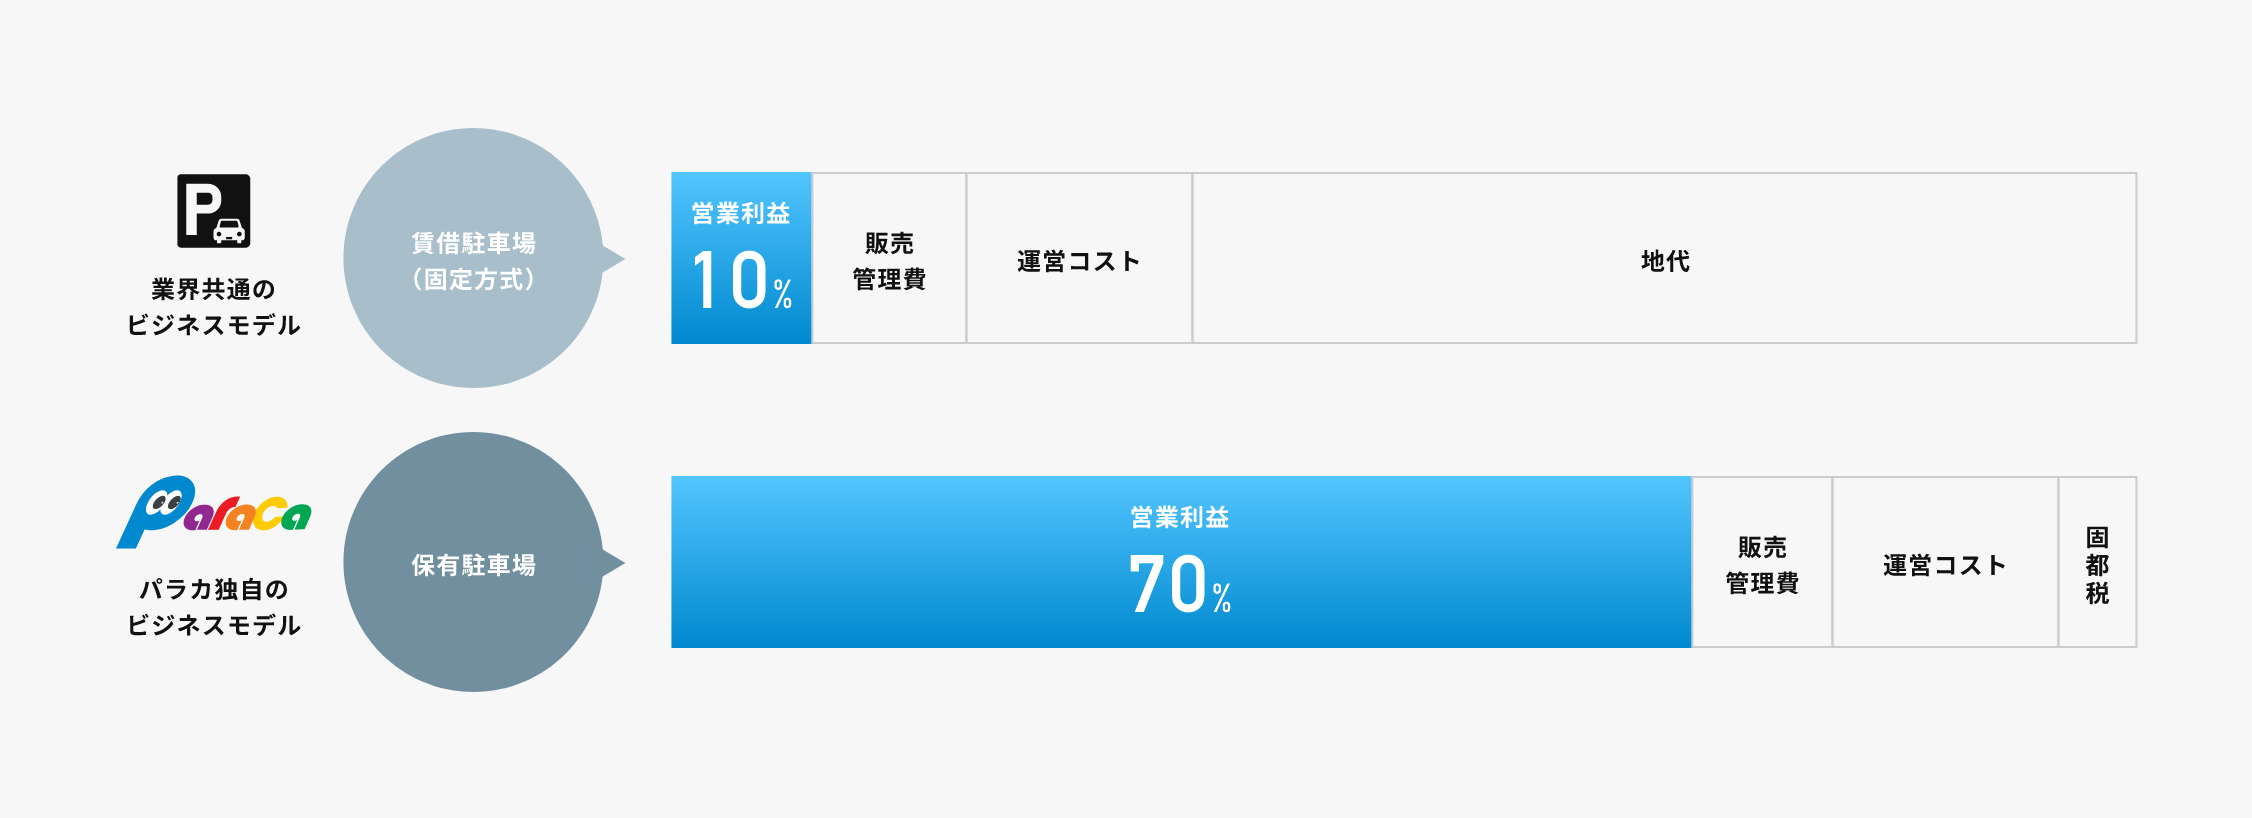This screenshot has width=2252, height=818.
Task: Click the 10% figure in the top bar
Action: [741, 281]
